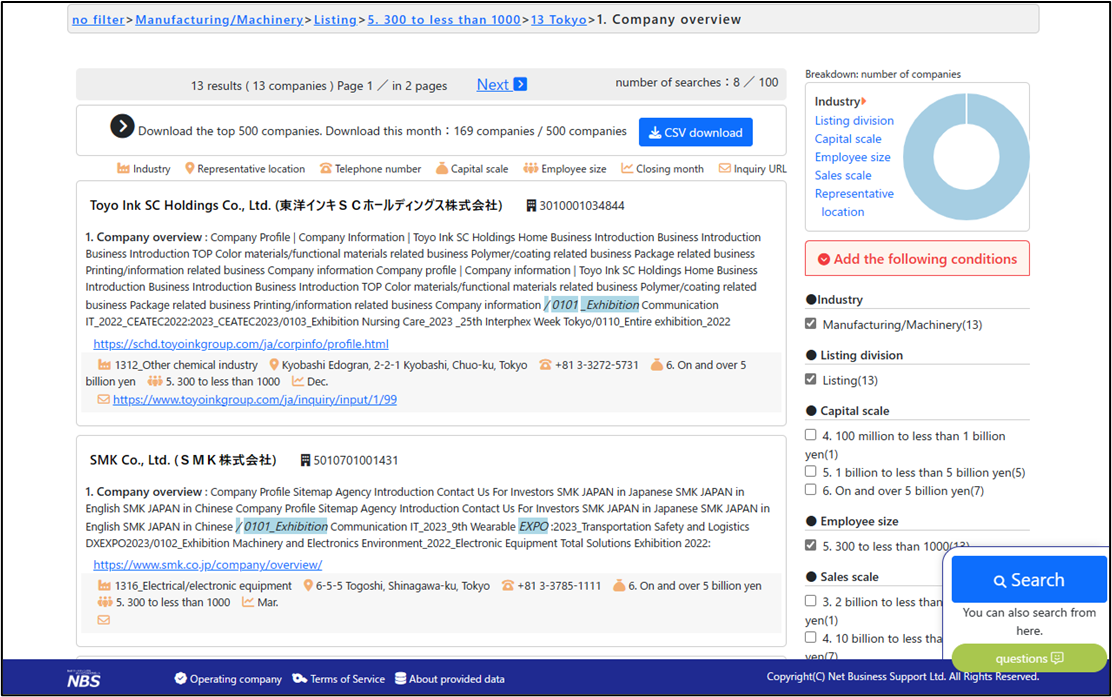Click phone icon beside +81 3-3272-5731
Image resolution: width=1112 pixels, height=697 pixels.
coord(545,364)
